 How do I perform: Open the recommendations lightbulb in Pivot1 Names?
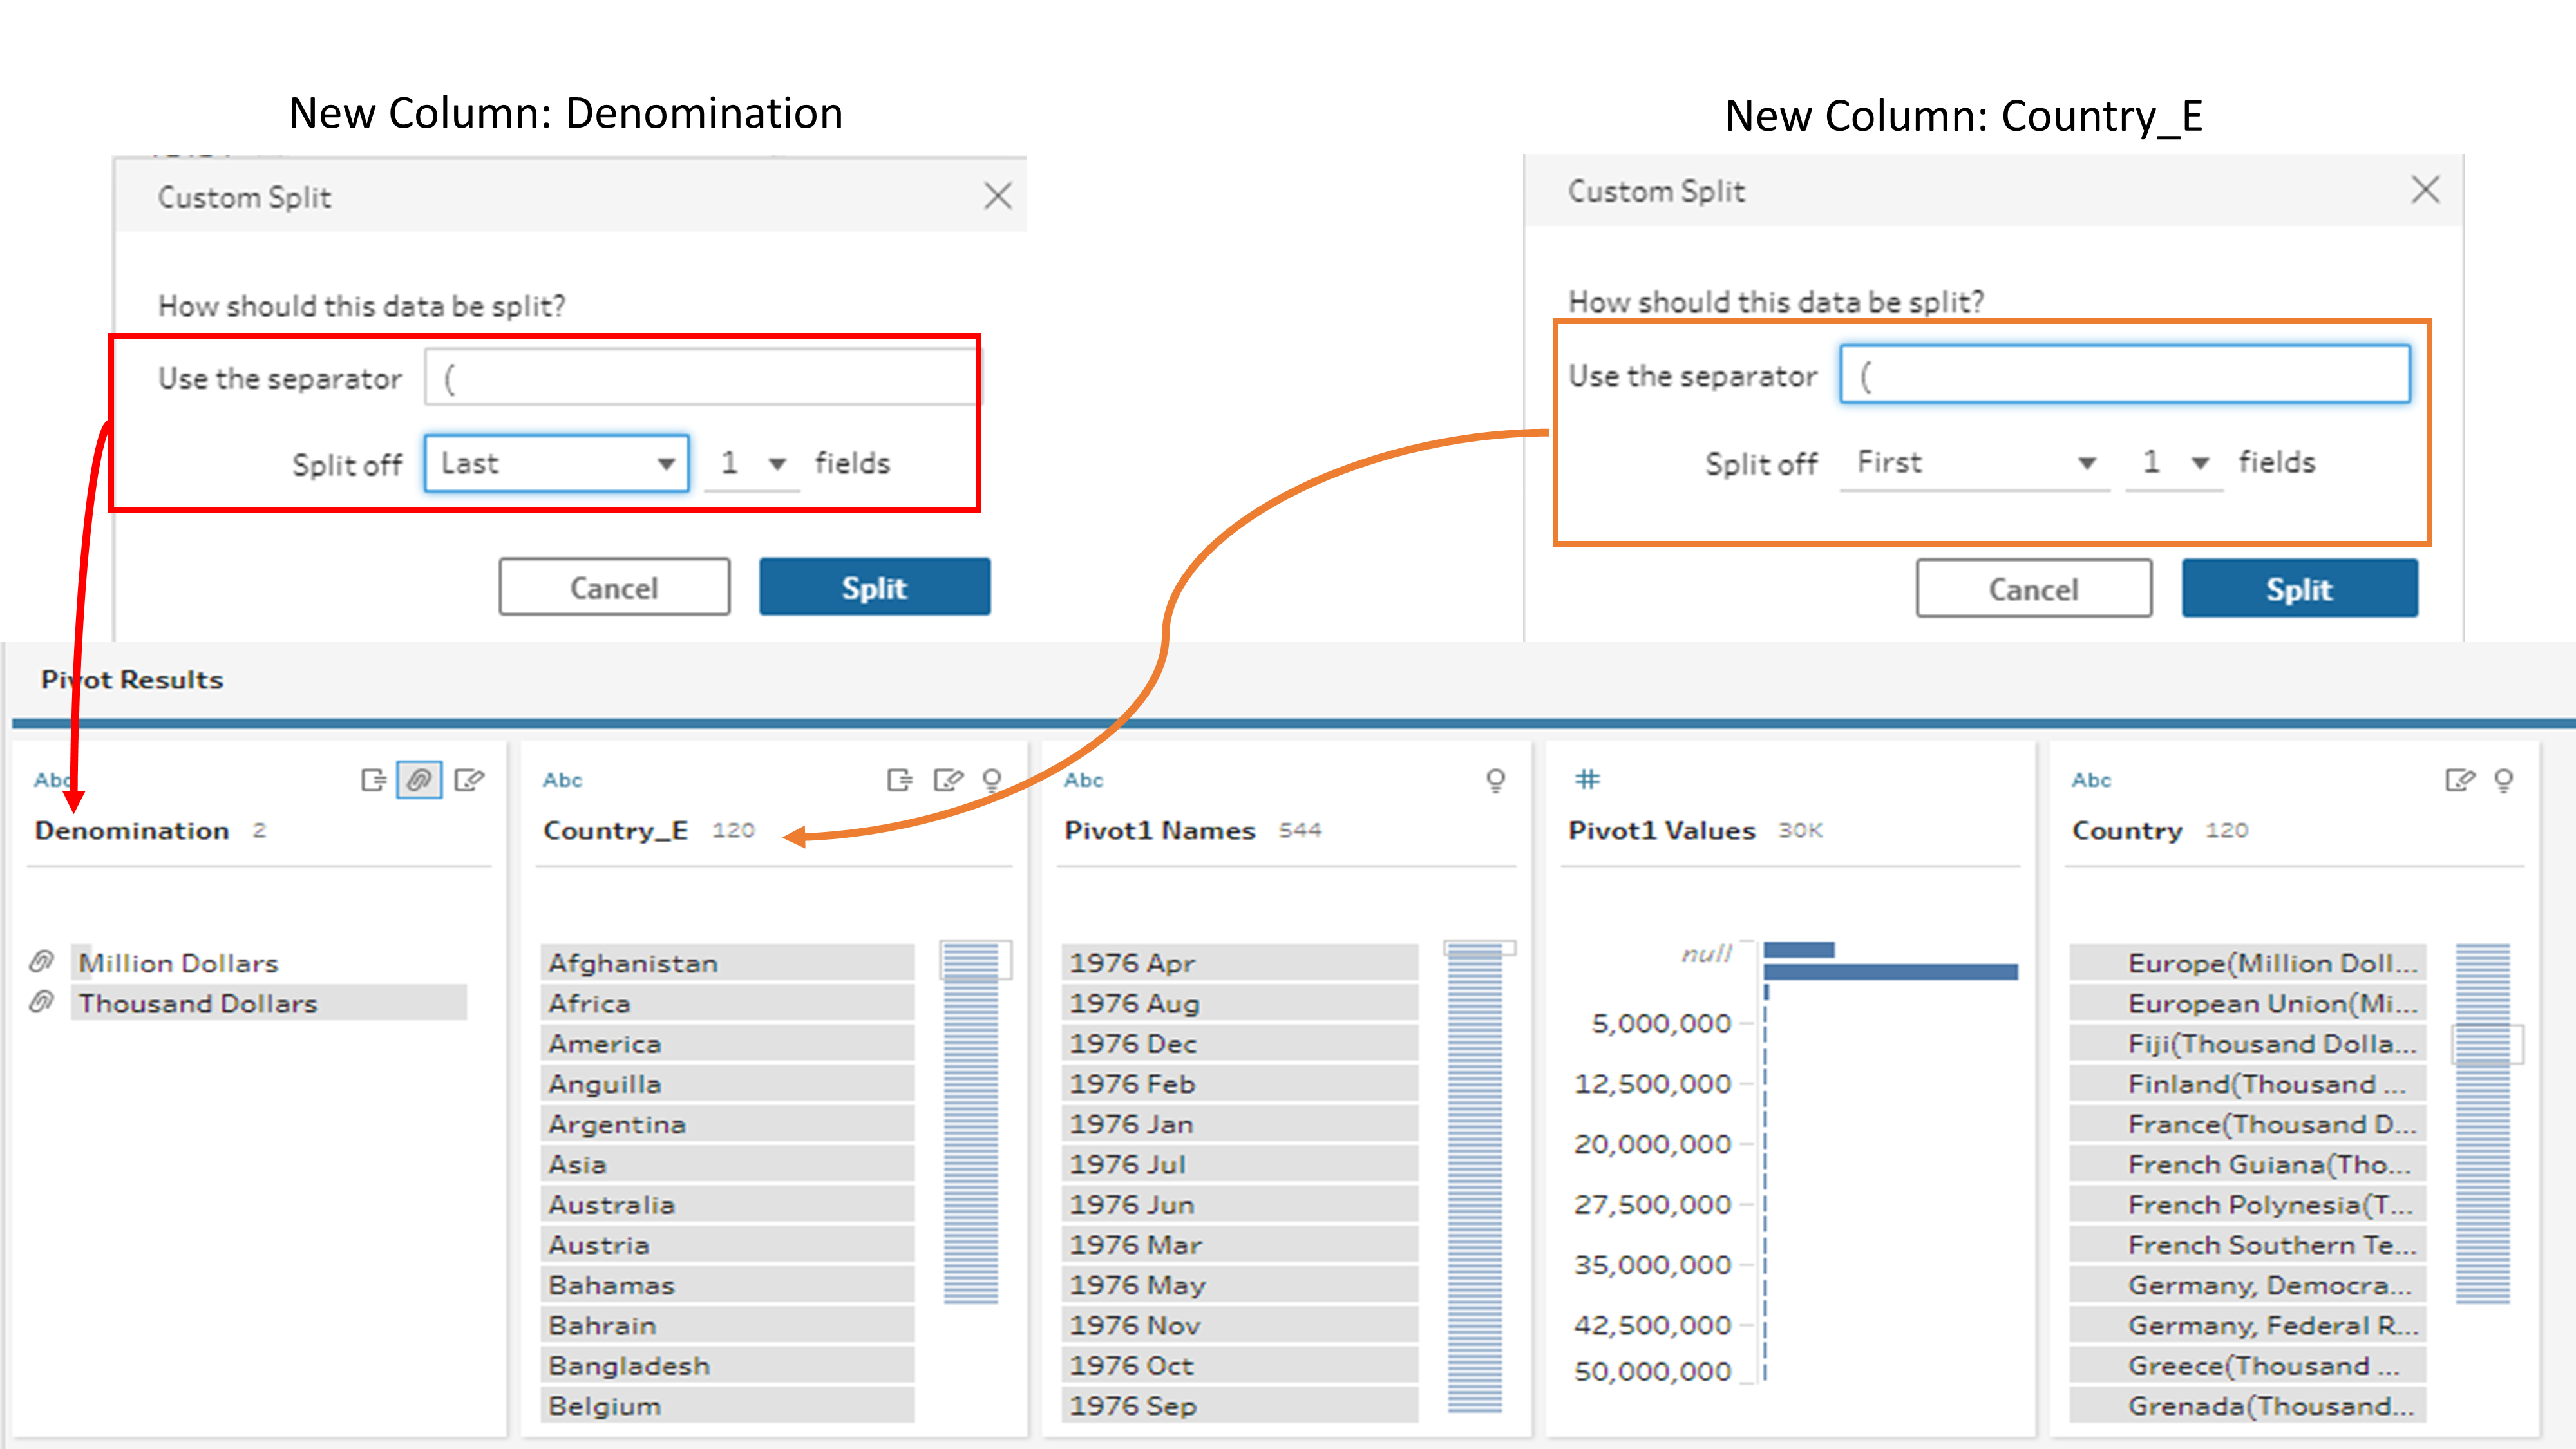pyautogui.click(x=1496, y=780)
